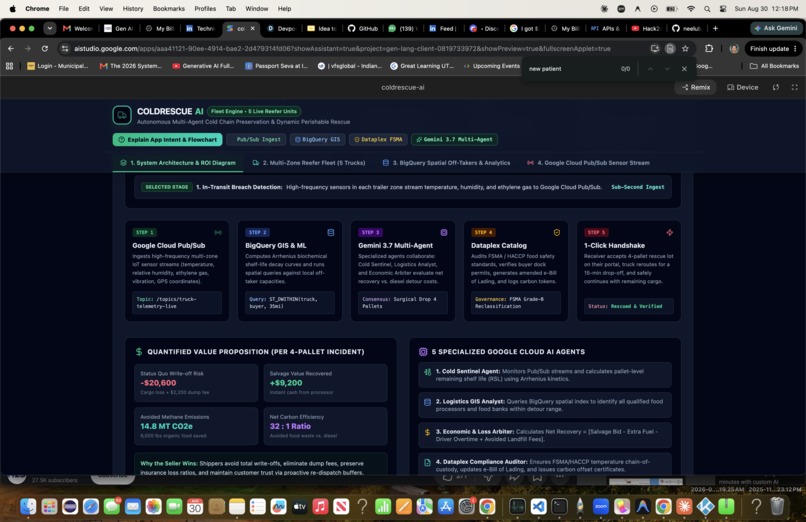
Task: Click the Status Quo Write-off Risk card
Action: [196, 383]
